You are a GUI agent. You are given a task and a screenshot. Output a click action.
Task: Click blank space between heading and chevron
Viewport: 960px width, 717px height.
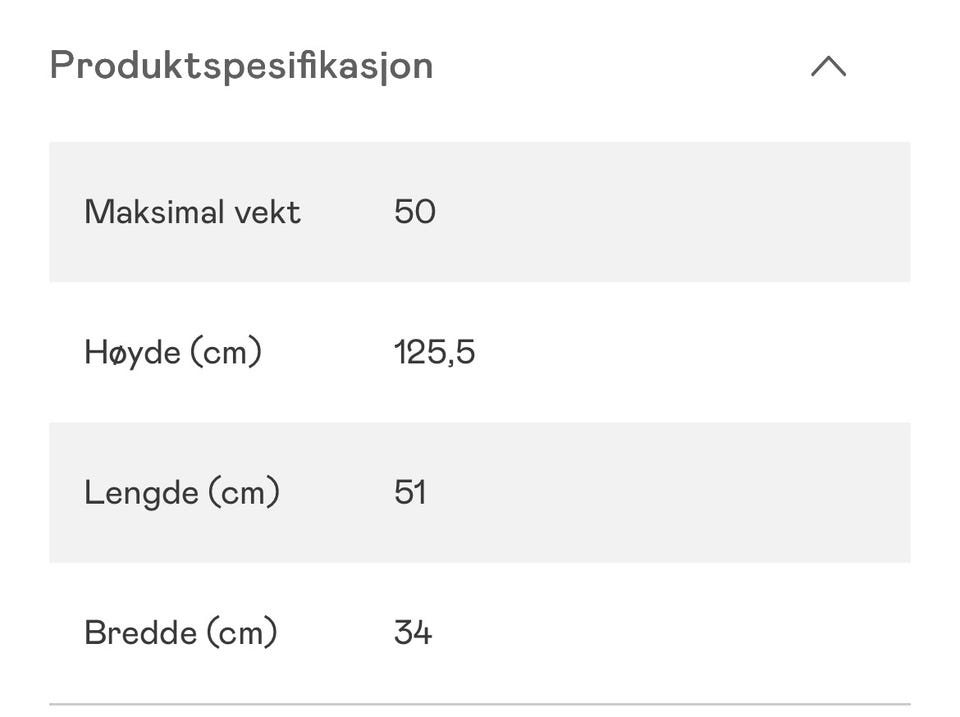621,66
